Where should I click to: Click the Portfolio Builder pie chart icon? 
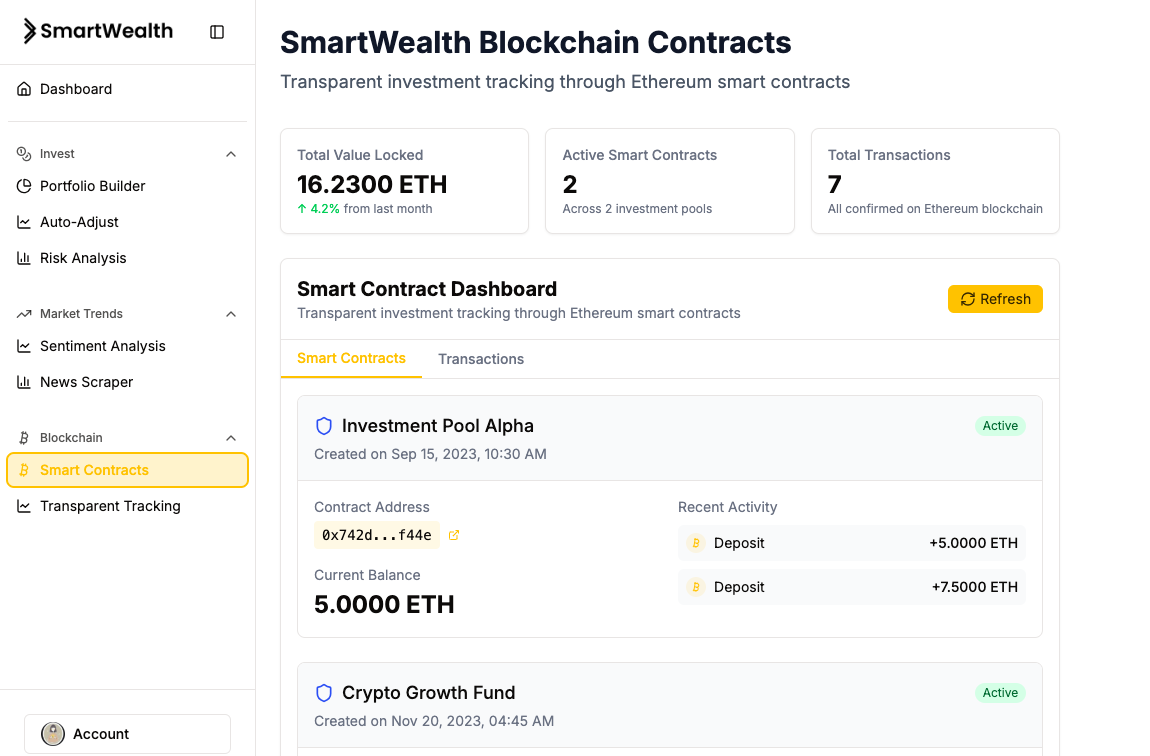pyautogui.click(x=24, y=186)
